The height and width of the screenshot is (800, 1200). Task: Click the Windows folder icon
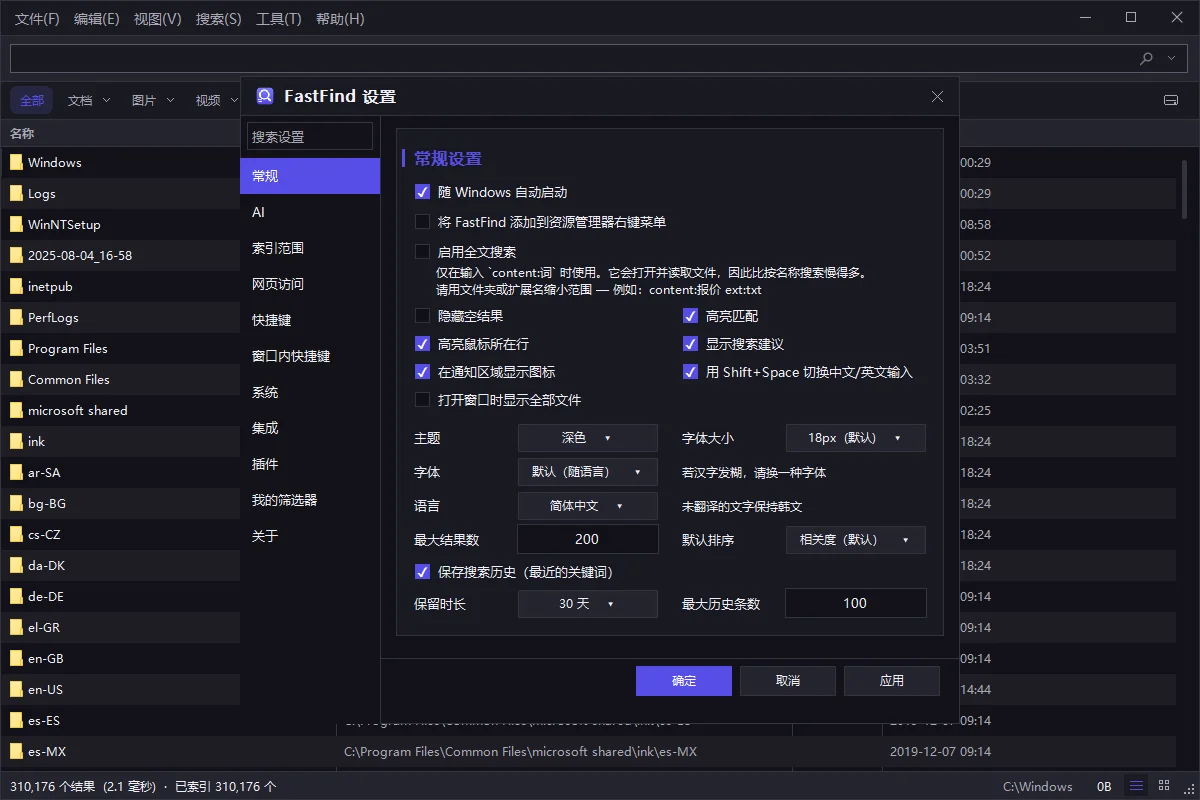coord(16,162)
